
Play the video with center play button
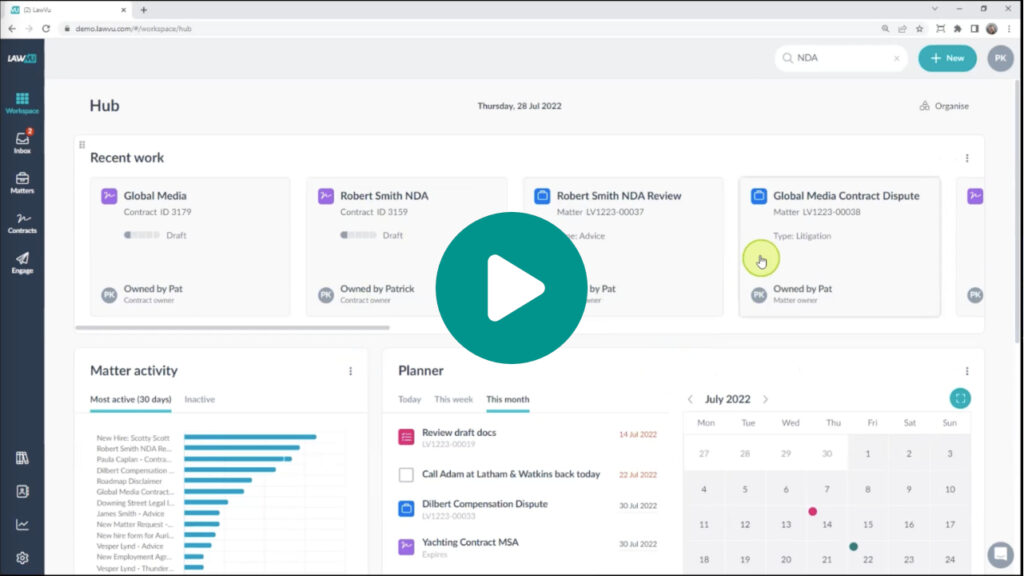511,288
